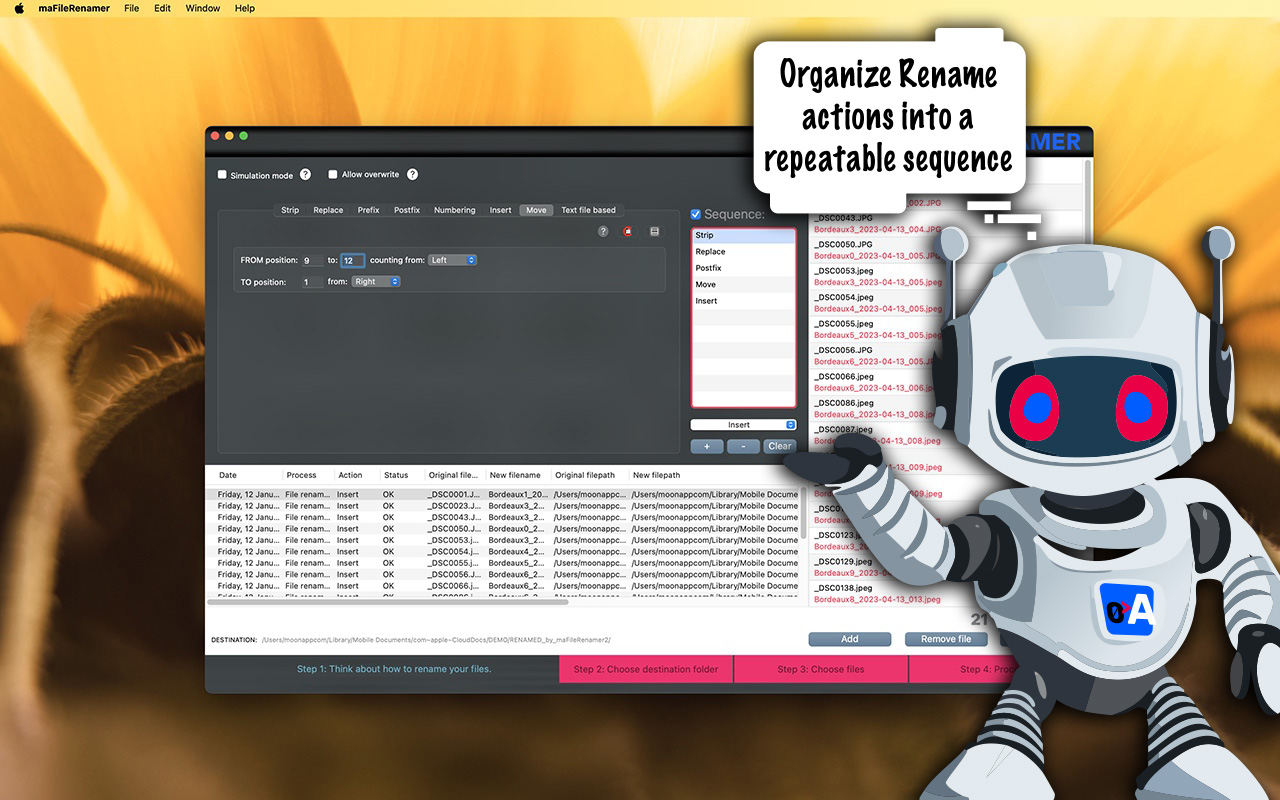The height and width of the screenshot is (800, 1280).
Task: Open the 'counting from' Left dropdown
Action: click(x=453, y=260)
